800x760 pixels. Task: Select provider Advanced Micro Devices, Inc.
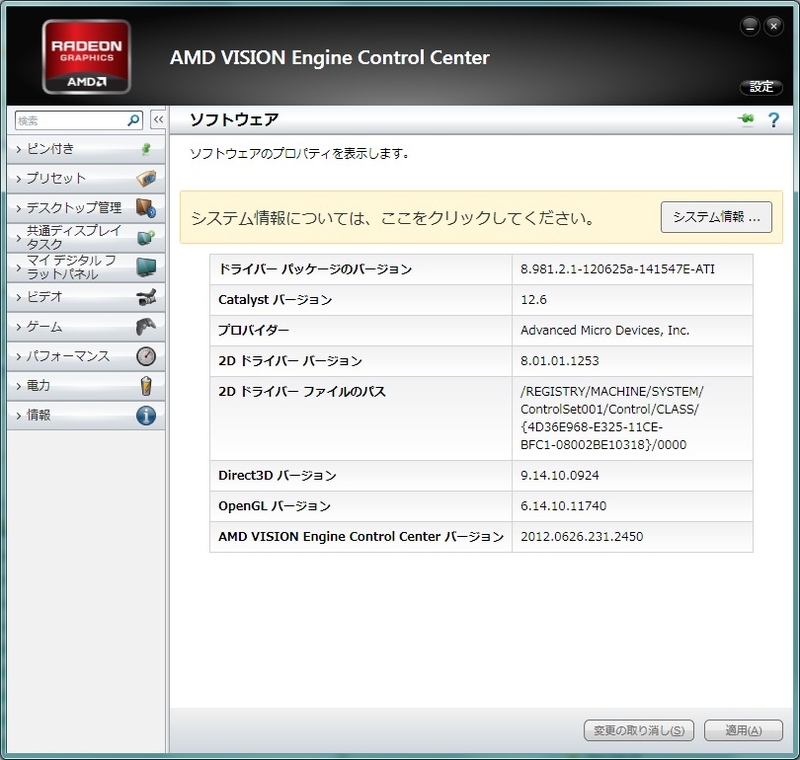click(x=605, y=330)
